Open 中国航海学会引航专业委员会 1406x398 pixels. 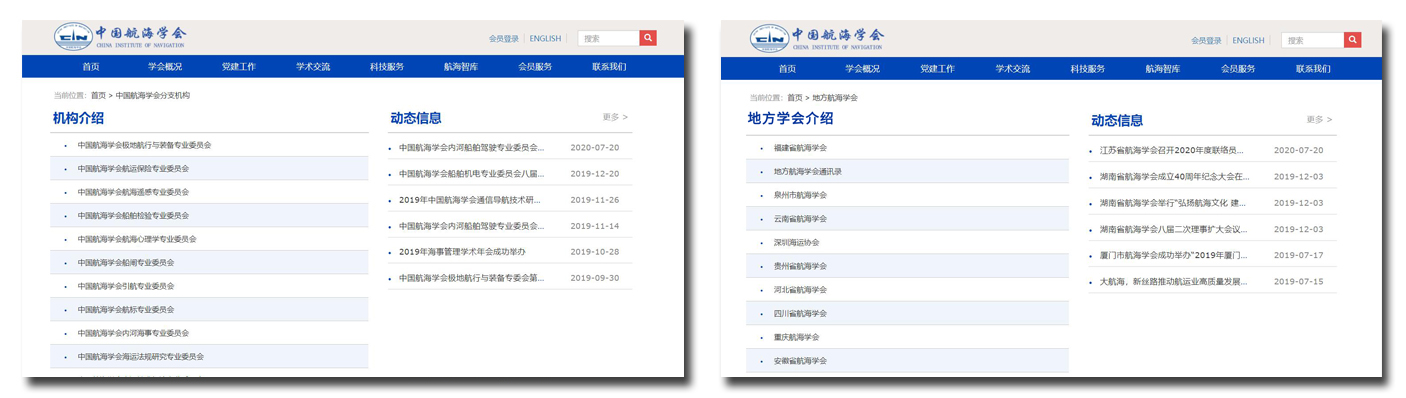126,286
